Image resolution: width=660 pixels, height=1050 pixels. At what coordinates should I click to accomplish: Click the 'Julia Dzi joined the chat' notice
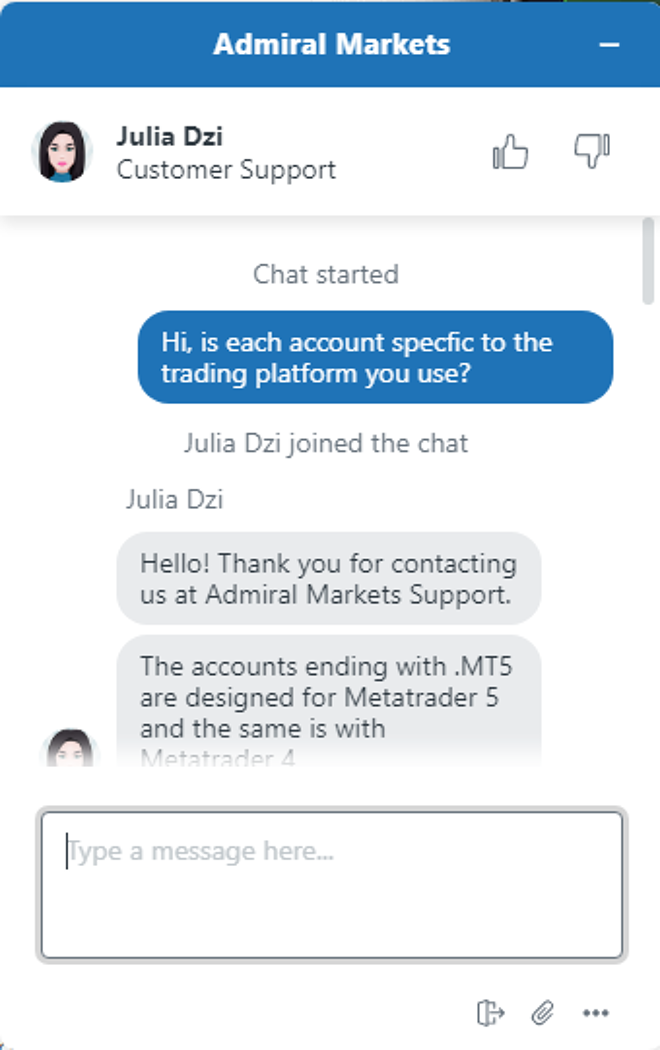click(x=325, y=443)
